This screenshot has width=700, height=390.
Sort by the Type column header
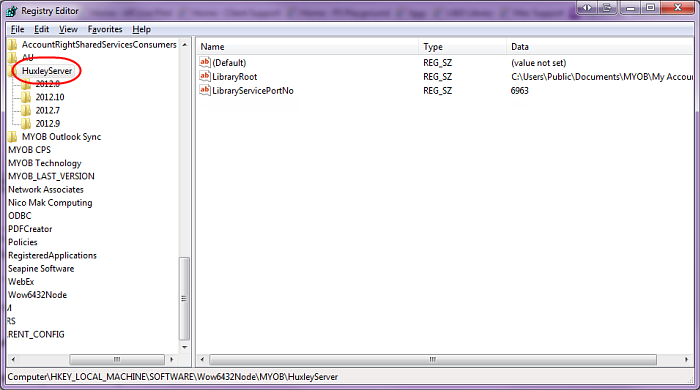[462, 46]
